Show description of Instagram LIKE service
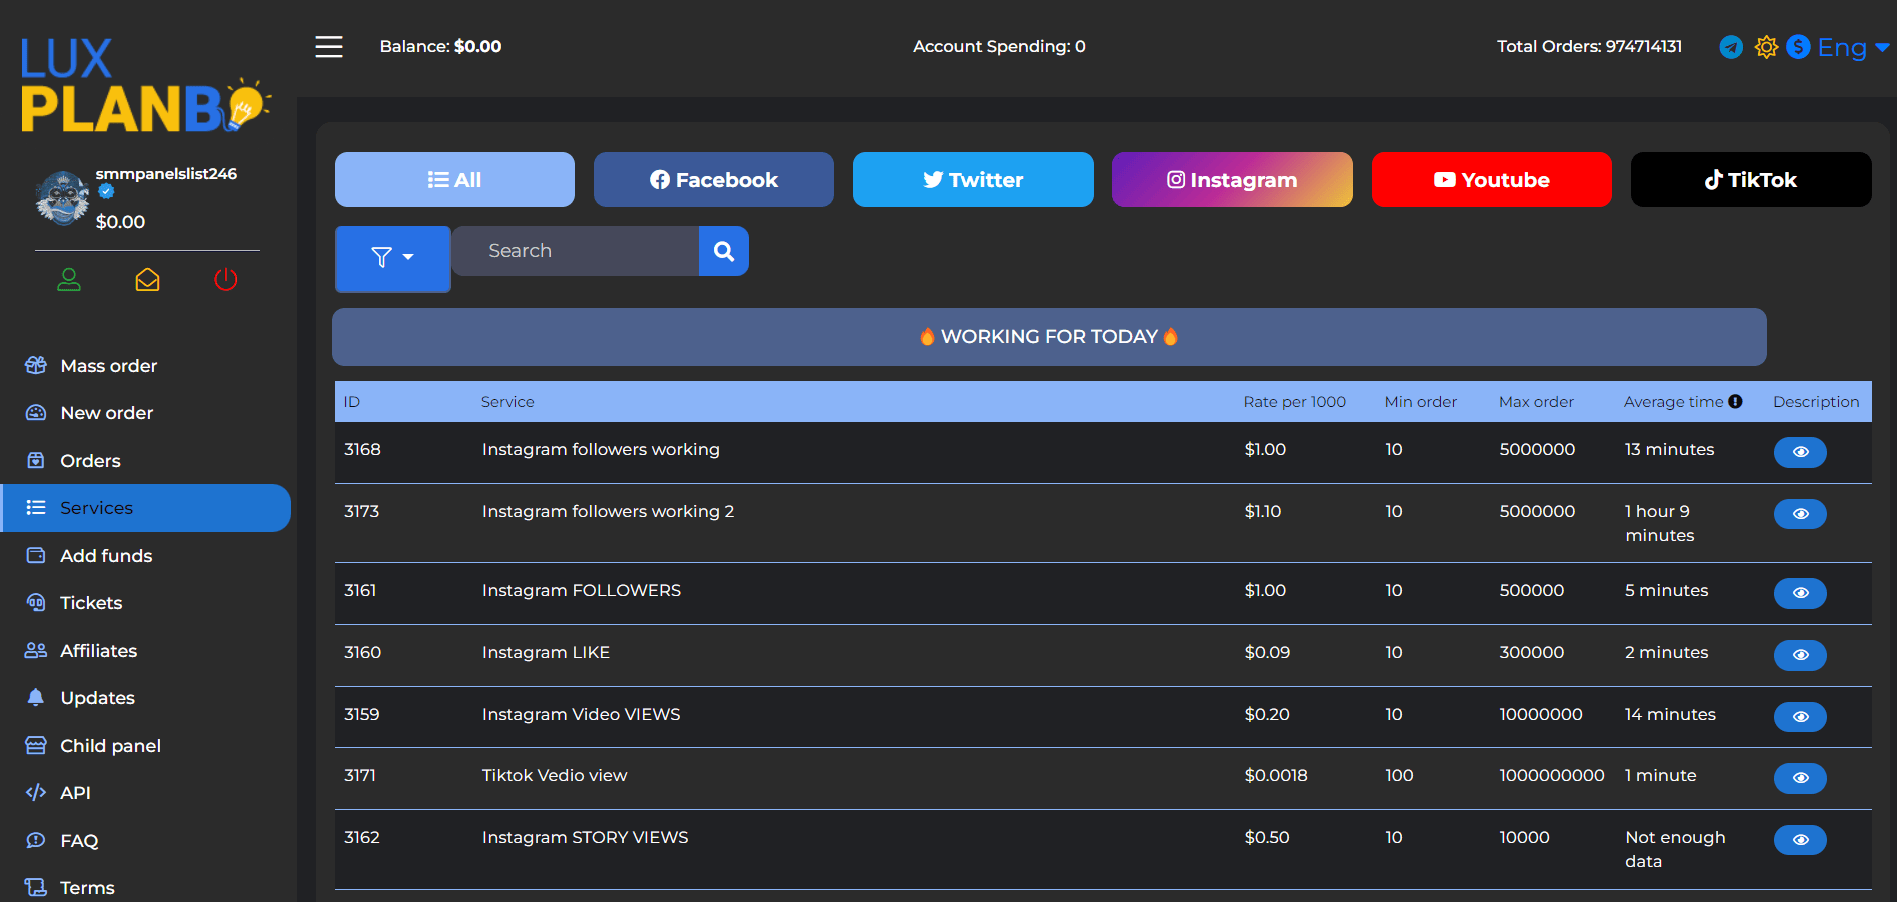The image size is (1897, 902). click(1800, 655)
